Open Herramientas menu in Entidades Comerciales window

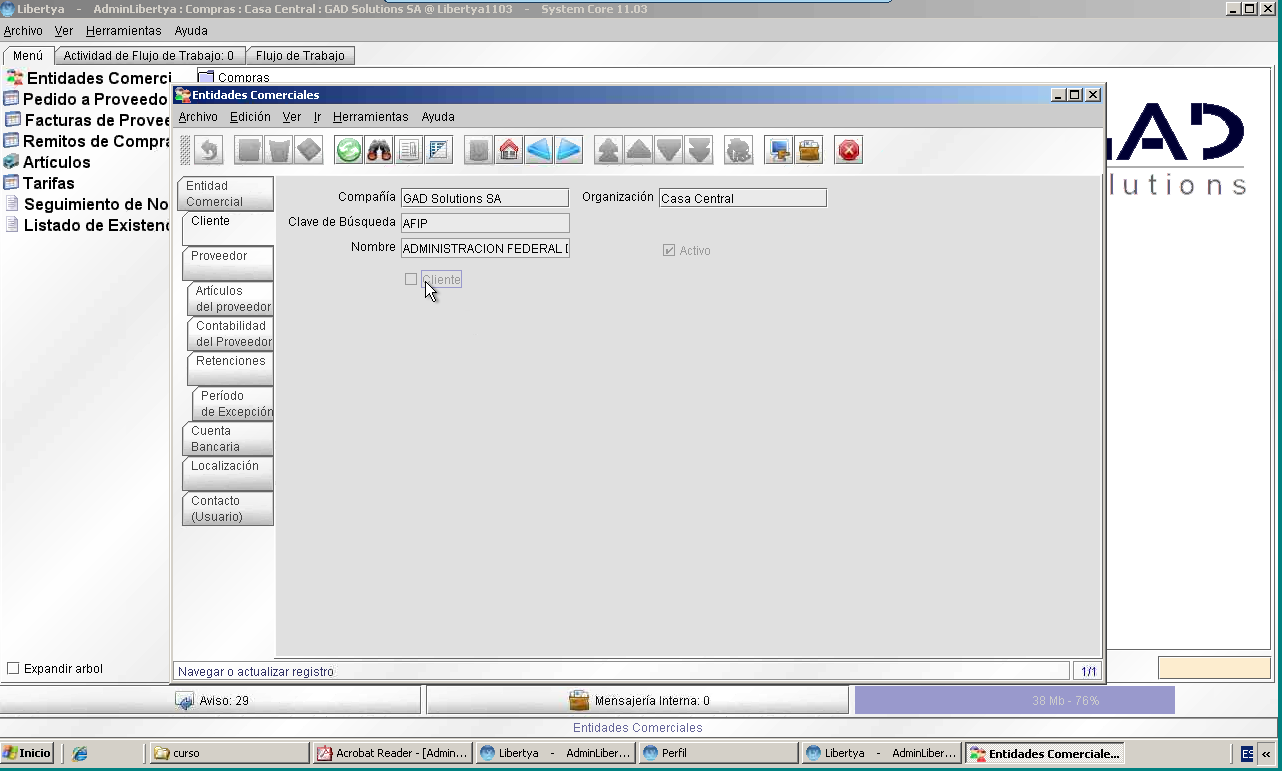point(371,117)
